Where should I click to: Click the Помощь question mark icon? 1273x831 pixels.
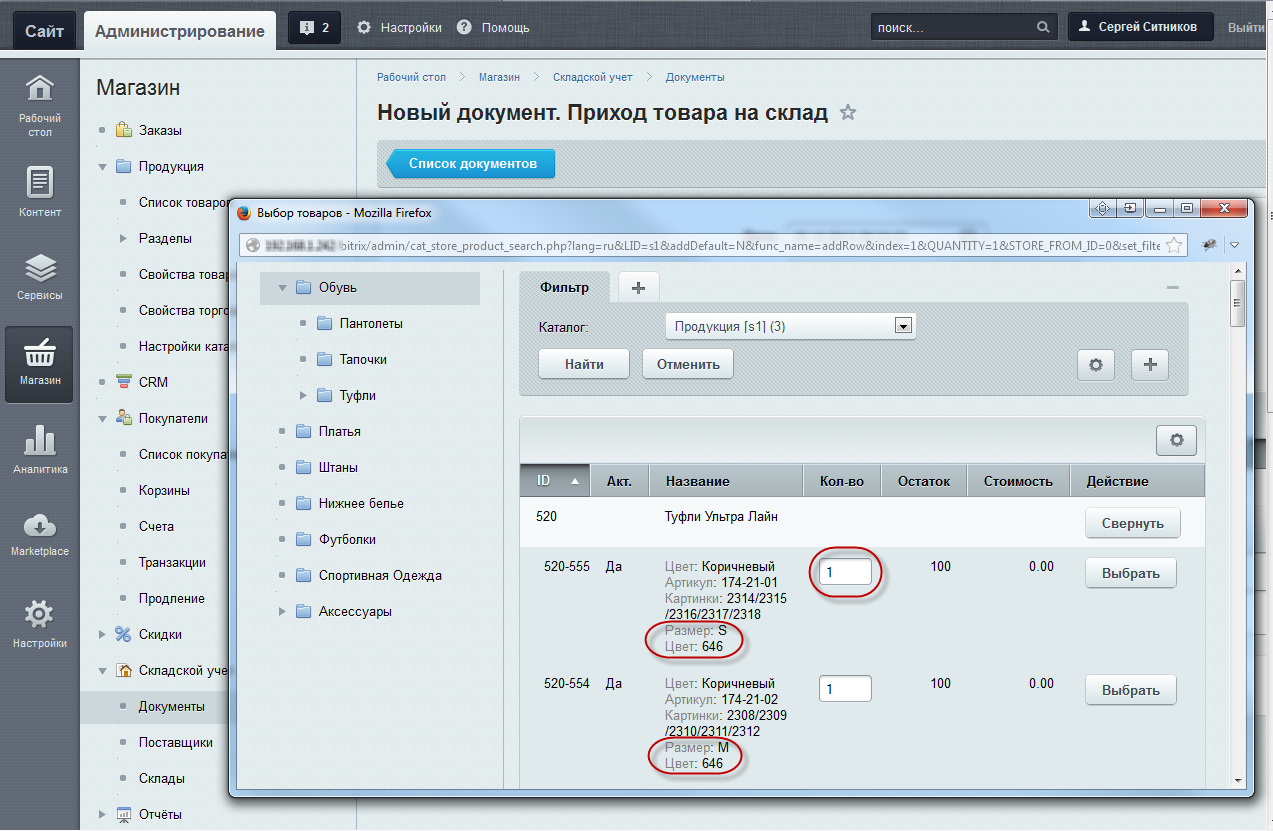[464, 28]
